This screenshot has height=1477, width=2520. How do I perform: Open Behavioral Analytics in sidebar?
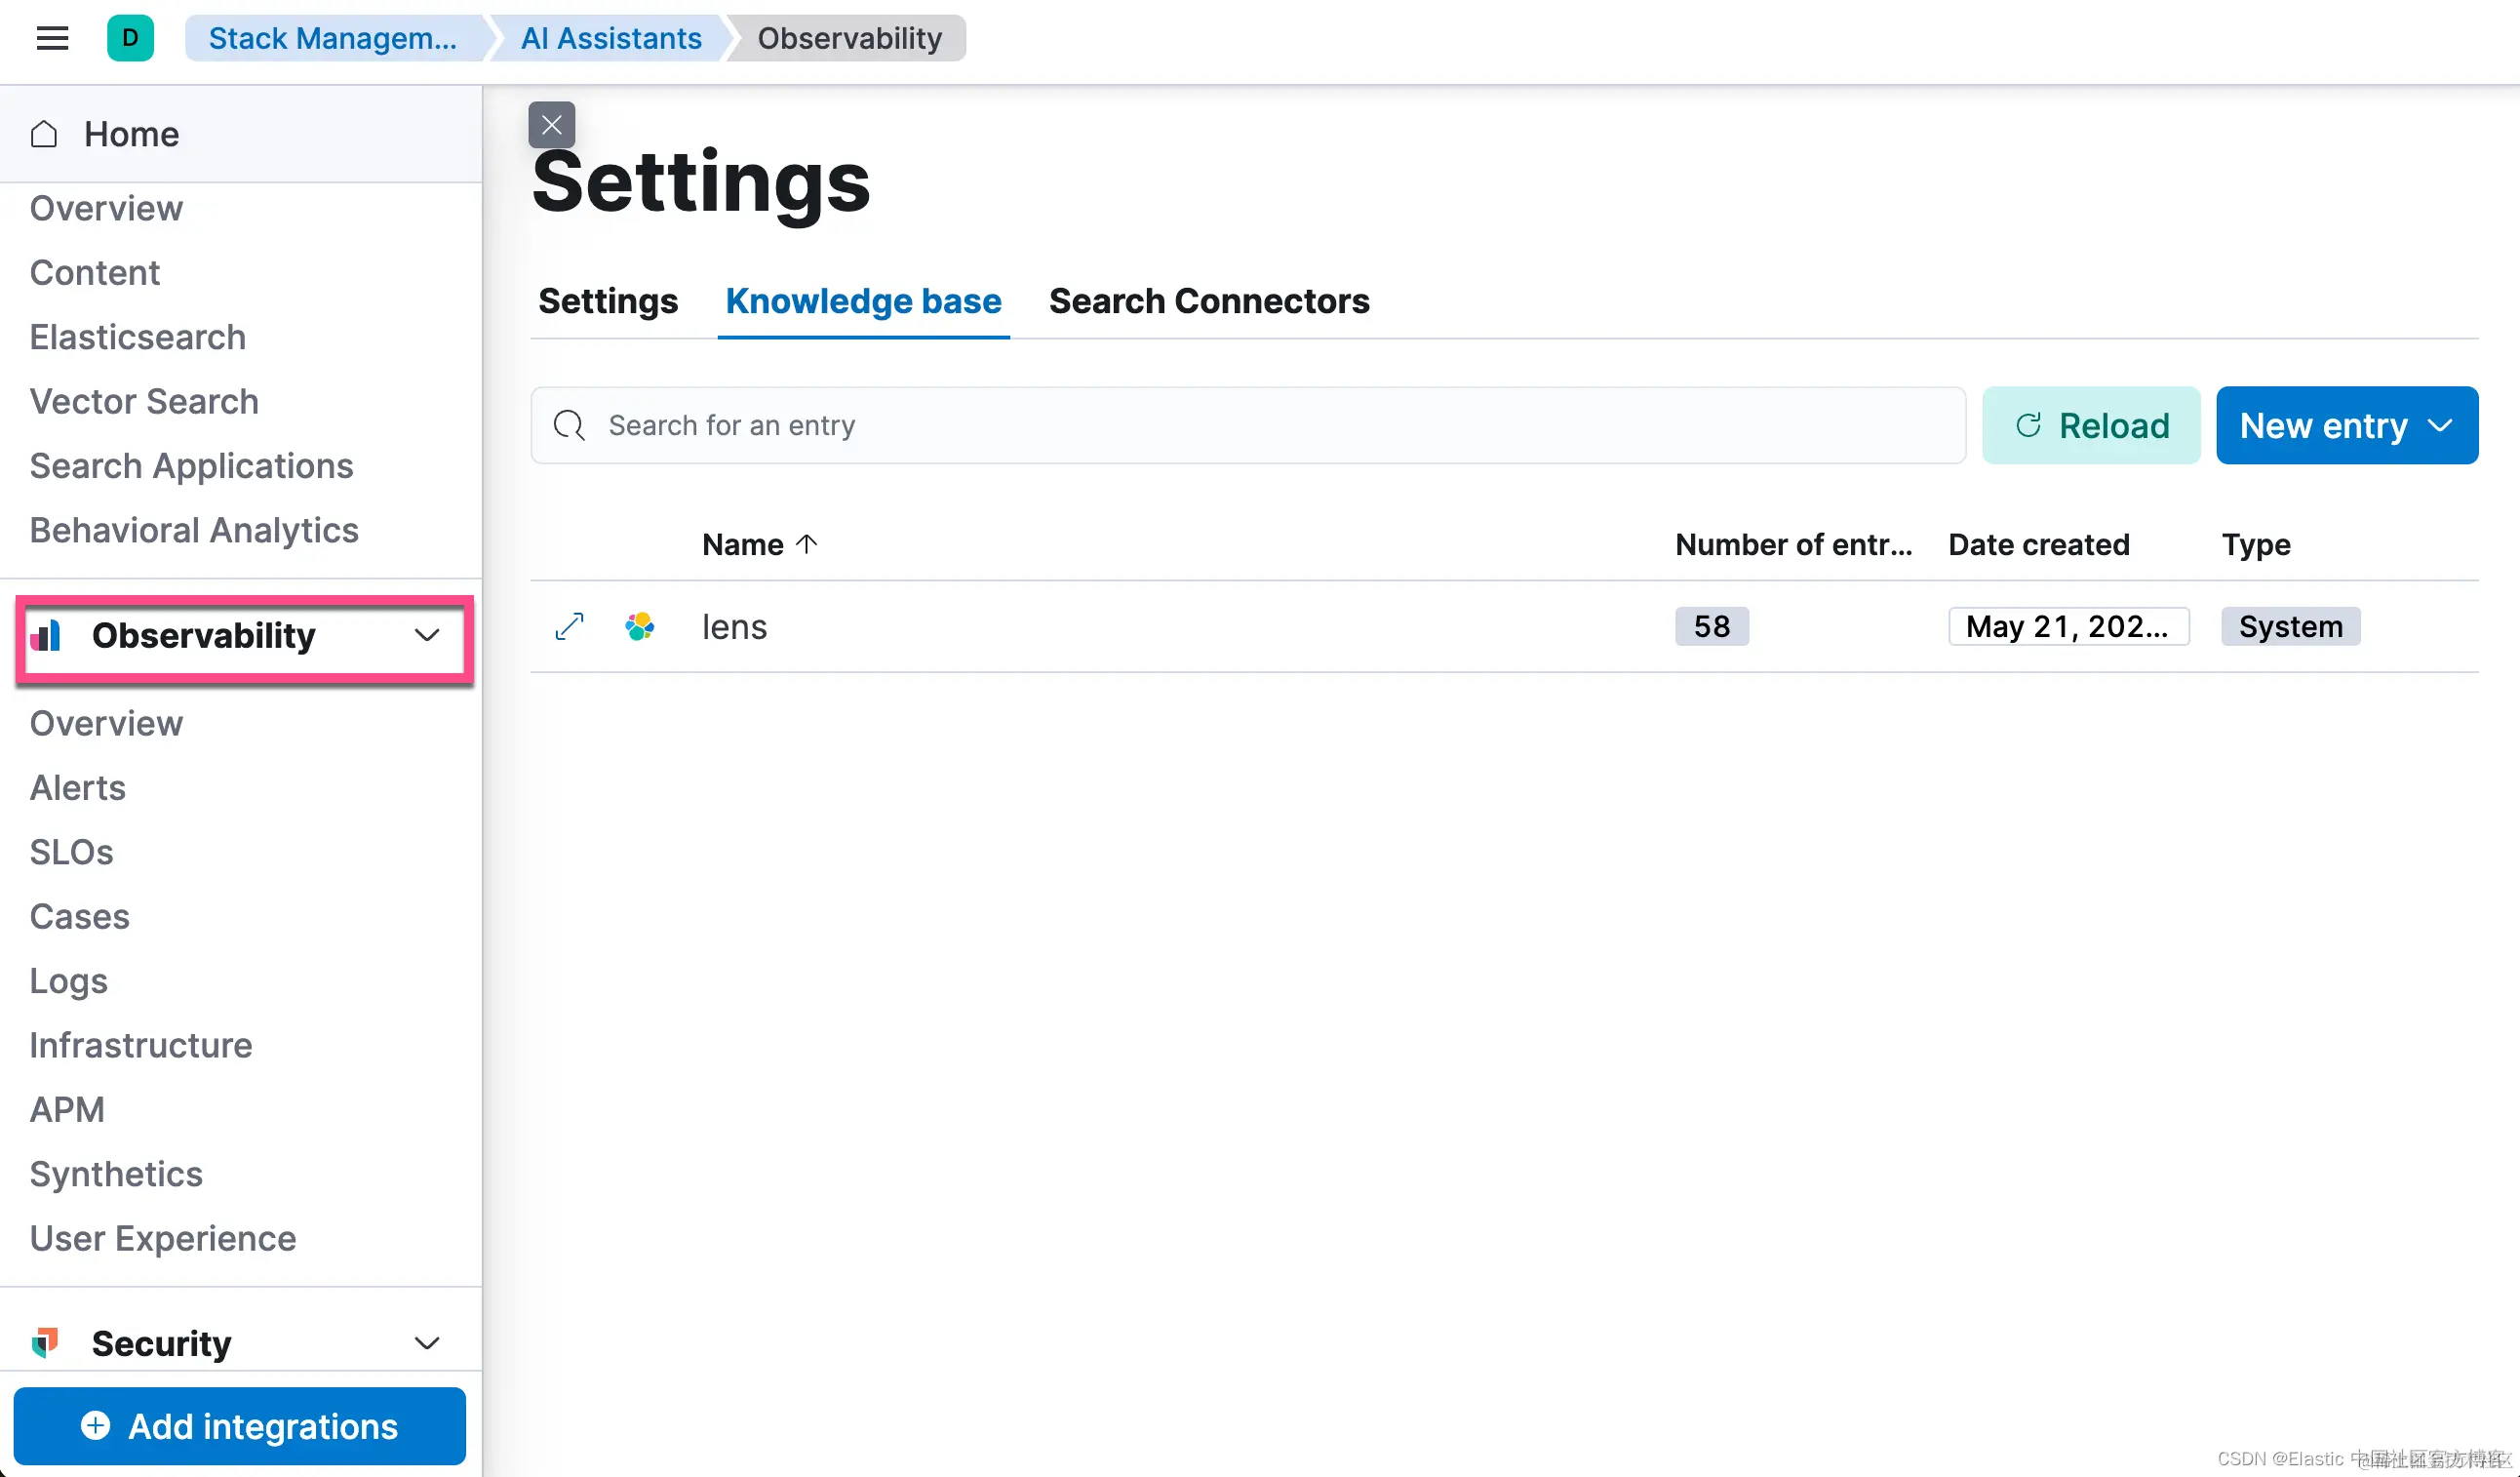coord(194,530)
